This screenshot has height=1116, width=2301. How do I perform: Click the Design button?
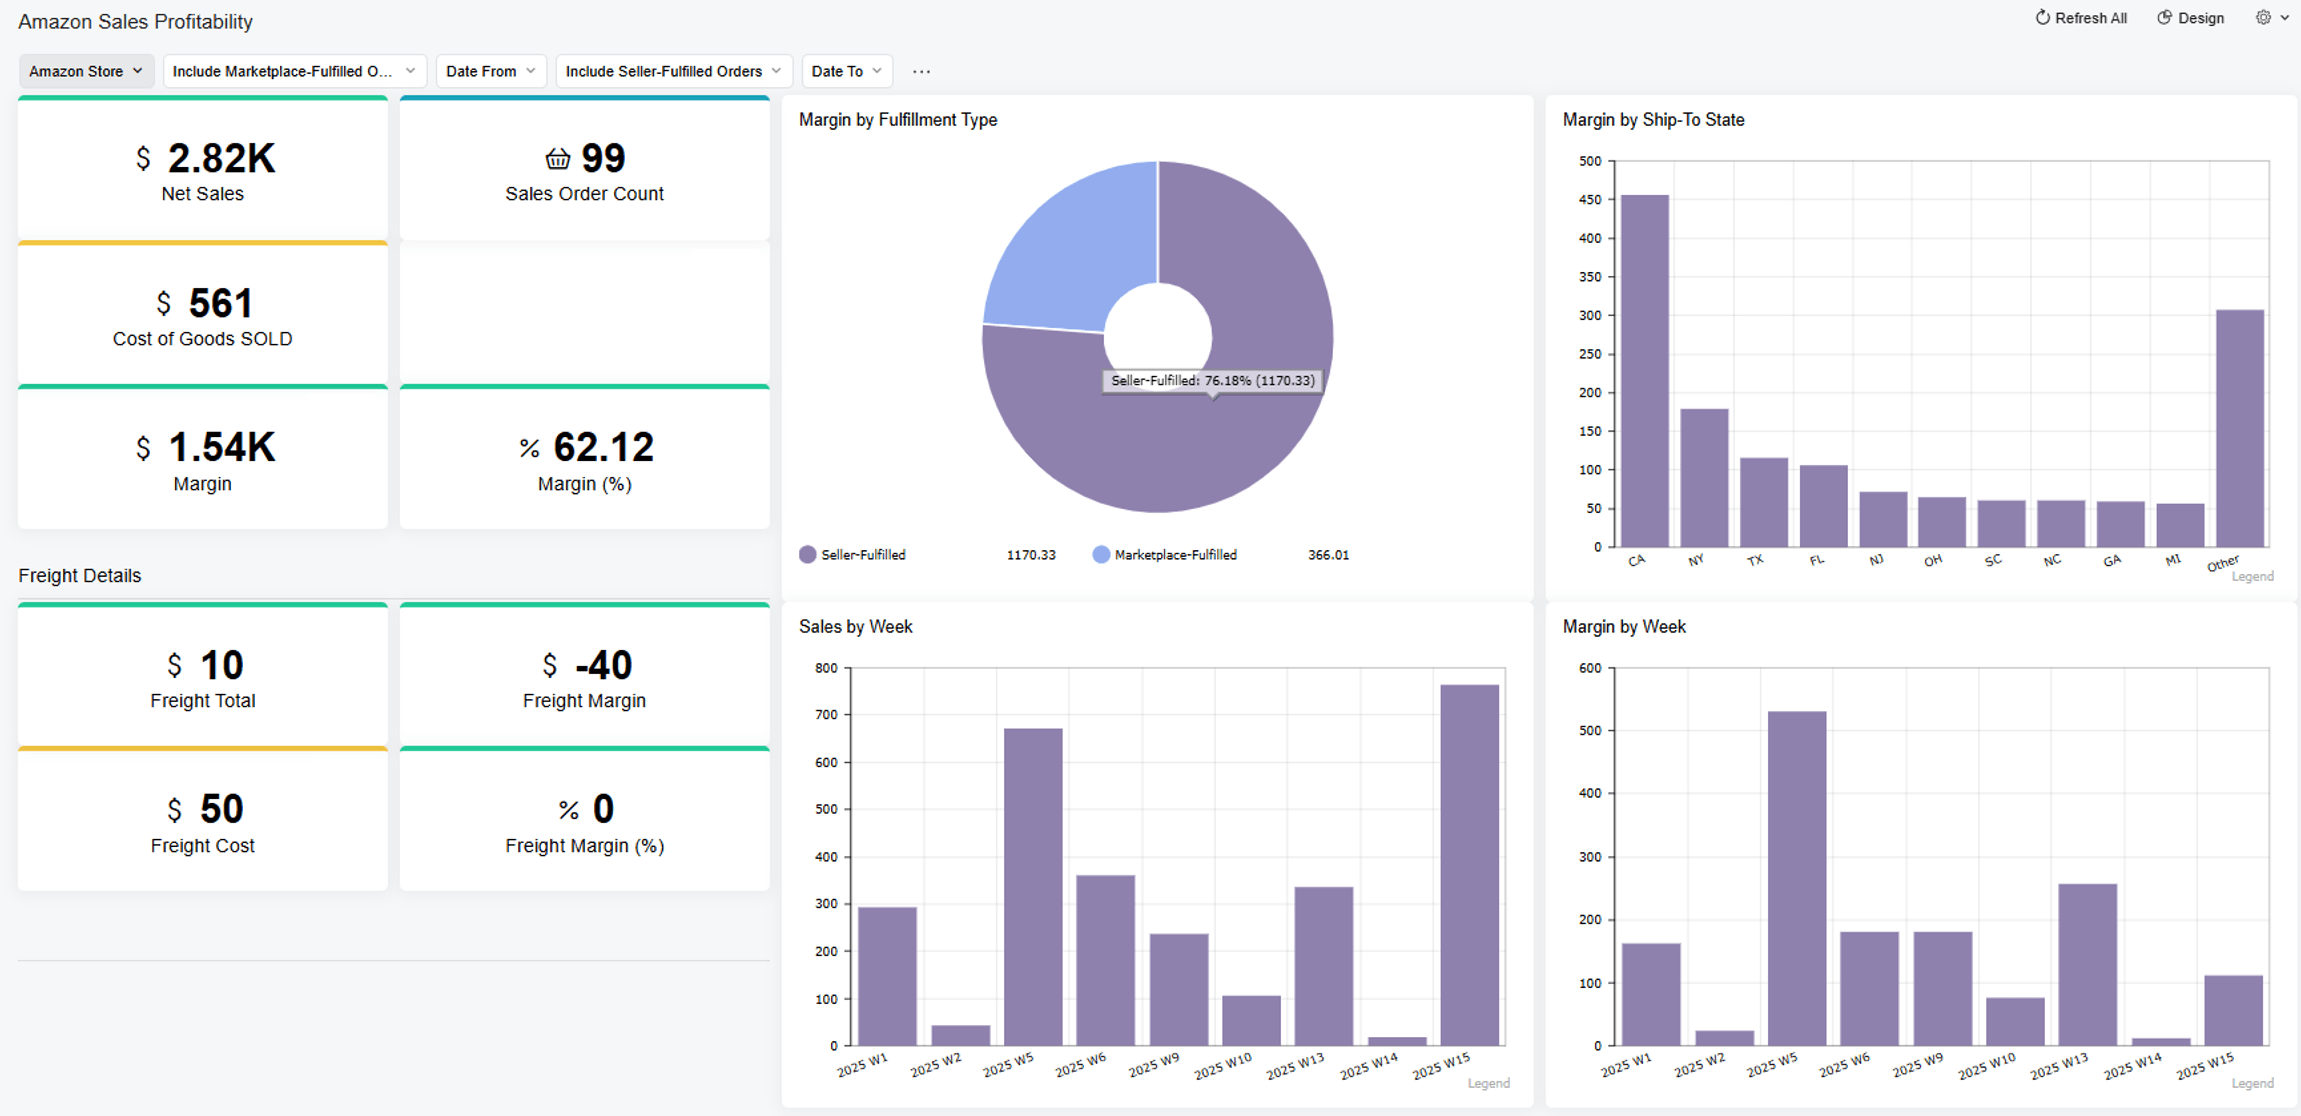2198,17
